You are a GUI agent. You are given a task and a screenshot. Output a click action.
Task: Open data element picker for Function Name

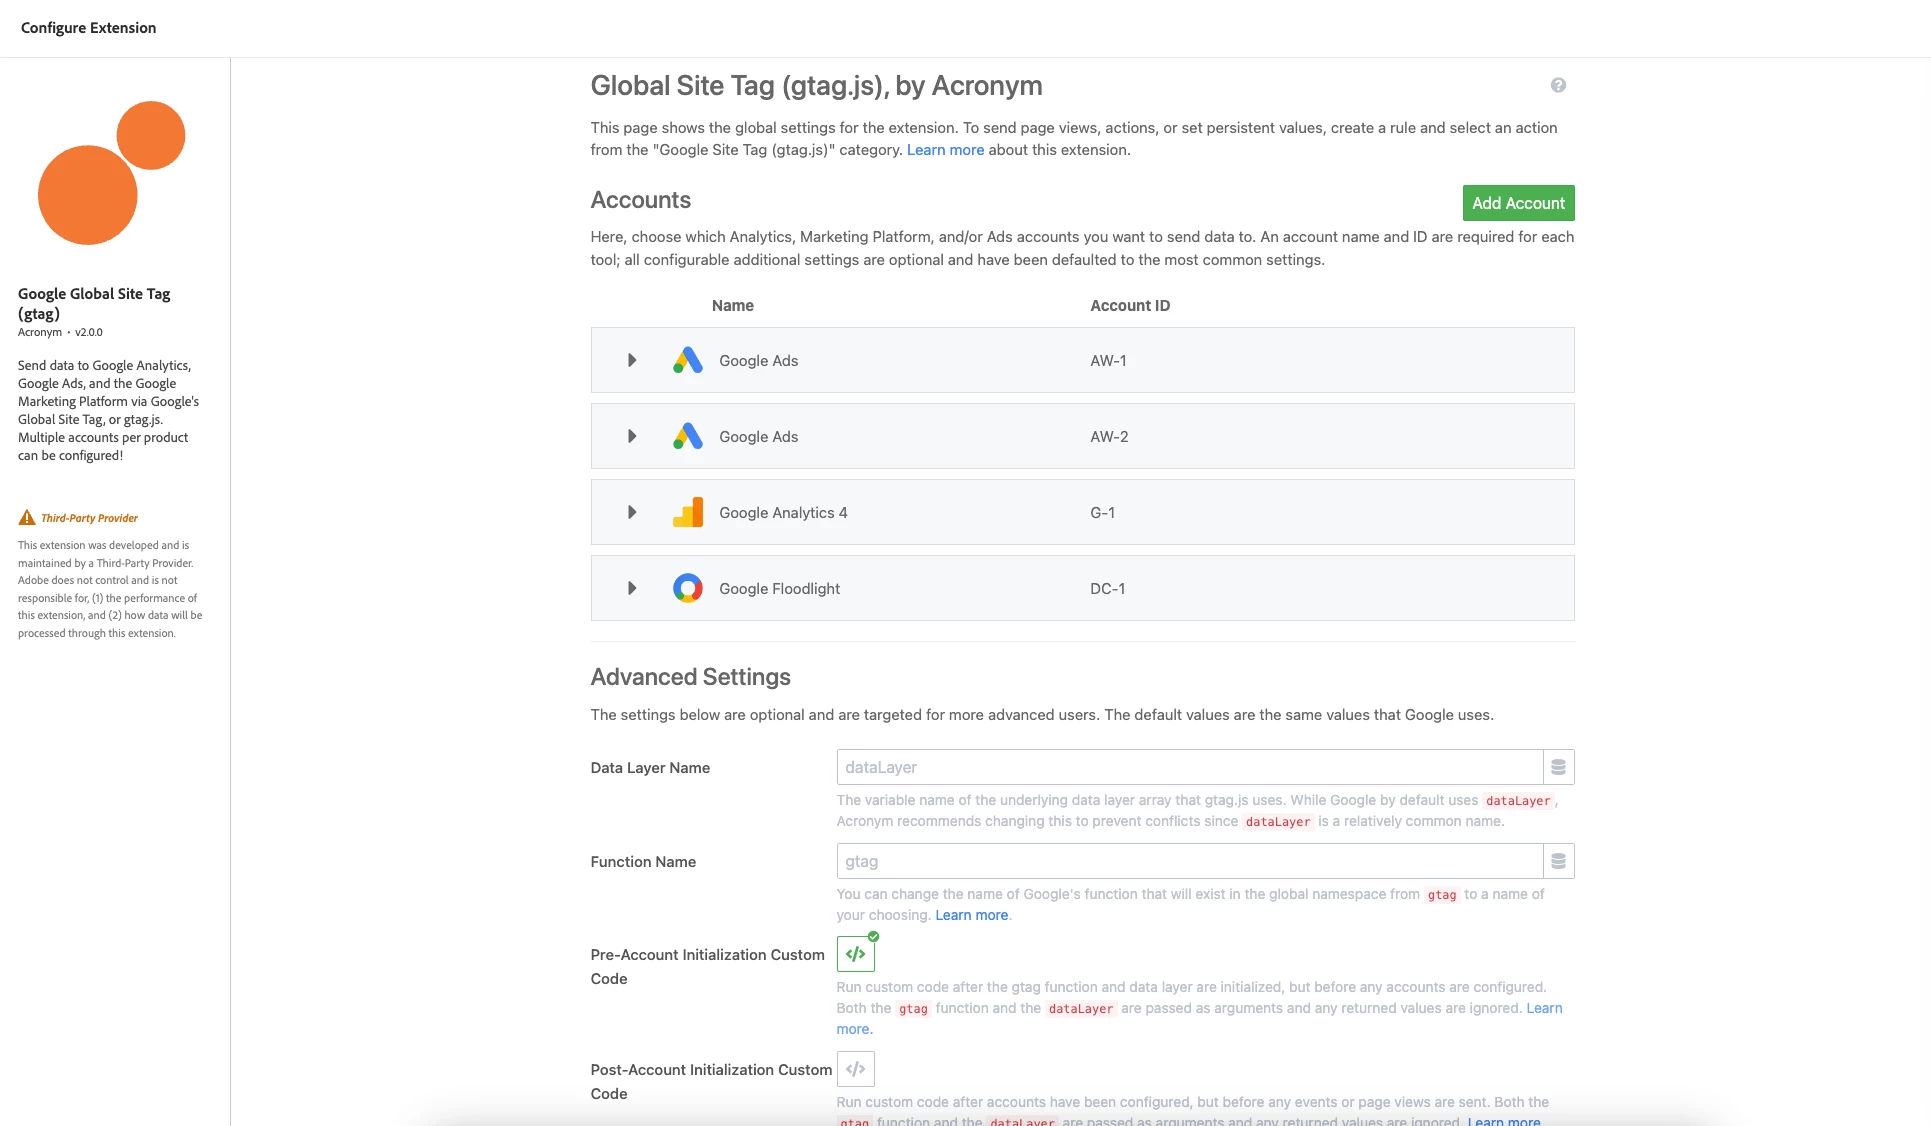[1558, 862]
